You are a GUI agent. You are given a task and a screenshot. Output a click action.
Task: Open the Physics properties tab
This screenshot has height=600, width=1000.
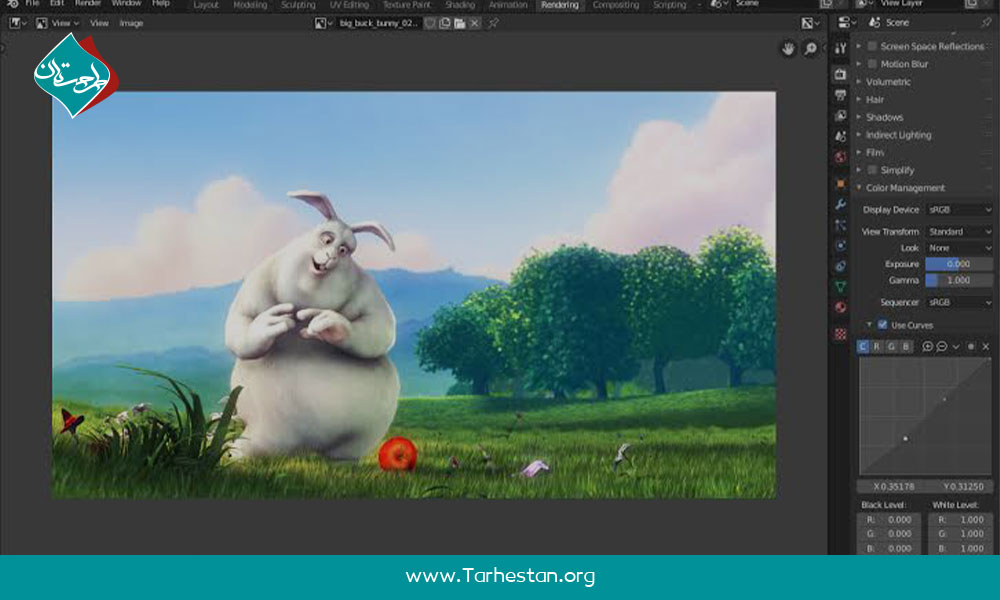point(841,245)
